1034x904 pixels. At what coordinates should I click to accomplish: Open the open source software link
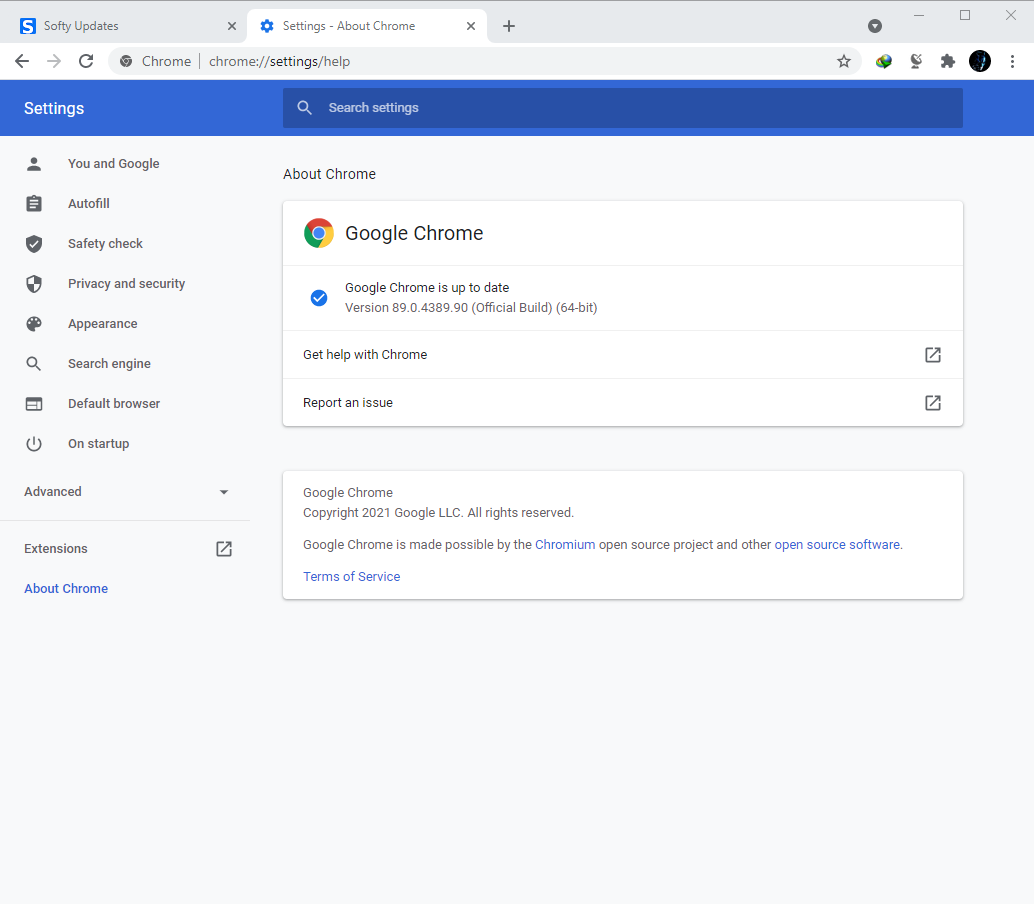pos(837,545)
